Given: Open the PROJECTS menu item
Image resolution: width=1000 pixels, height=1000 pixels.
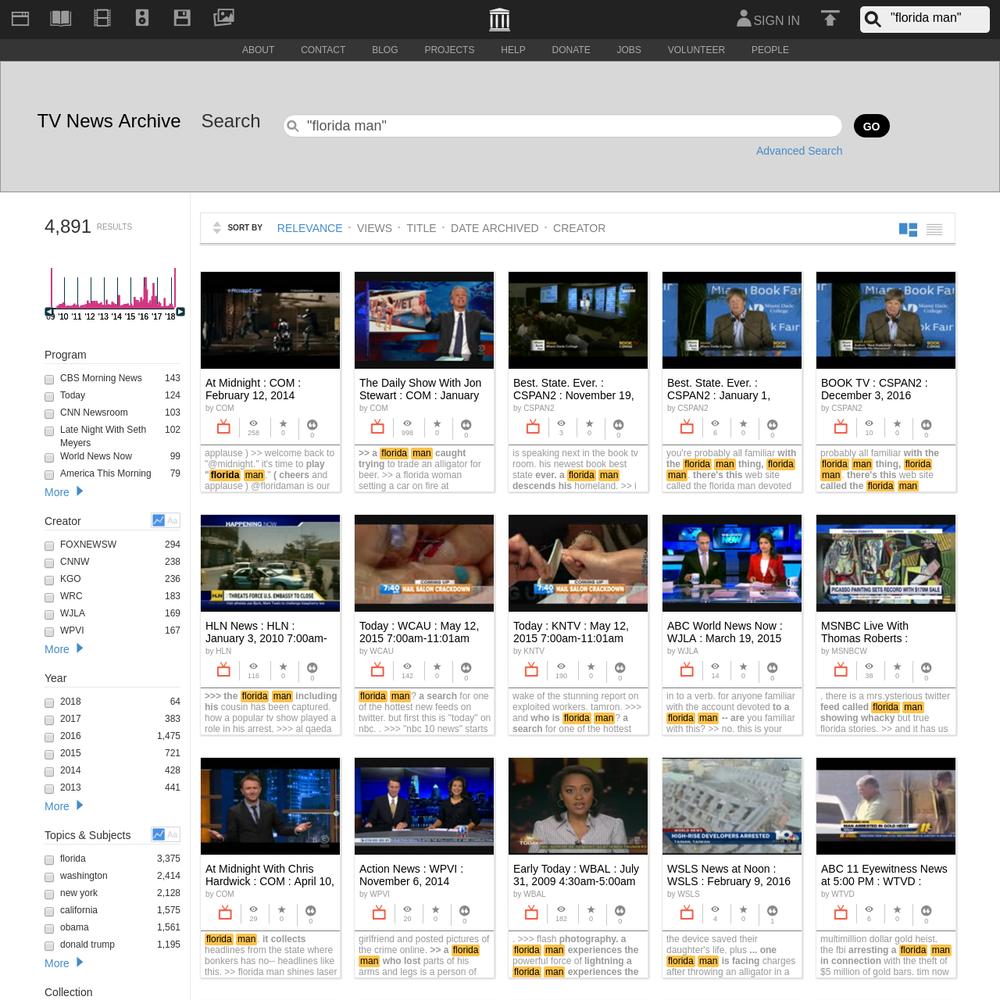Looking at the screenshot, I should click(449, 50).
